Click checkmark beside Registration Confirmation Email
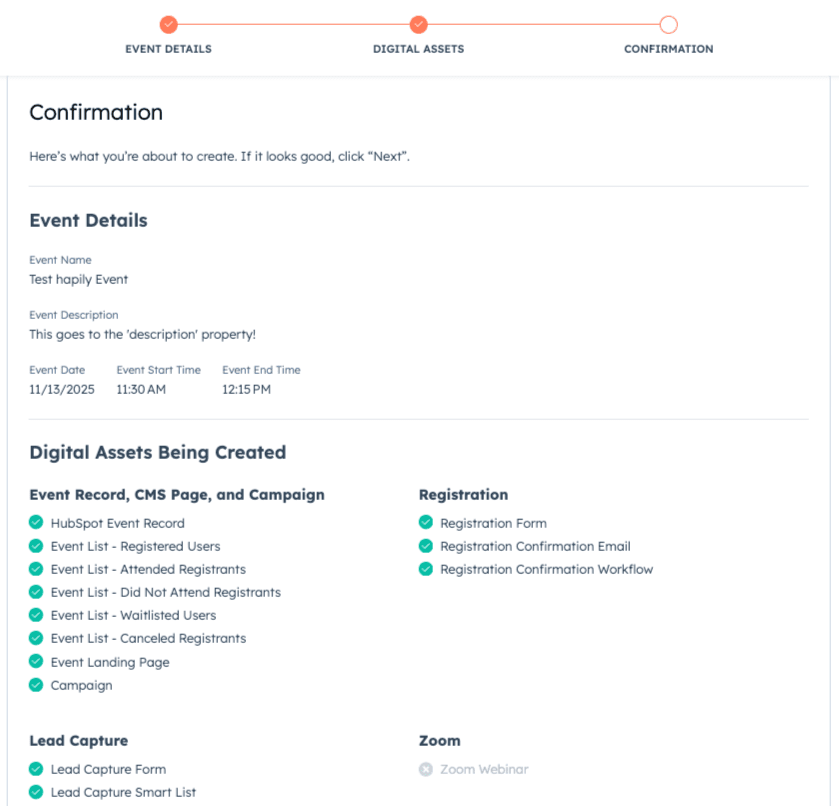This screenshot has height=806, width=839. tap(426, 546)
